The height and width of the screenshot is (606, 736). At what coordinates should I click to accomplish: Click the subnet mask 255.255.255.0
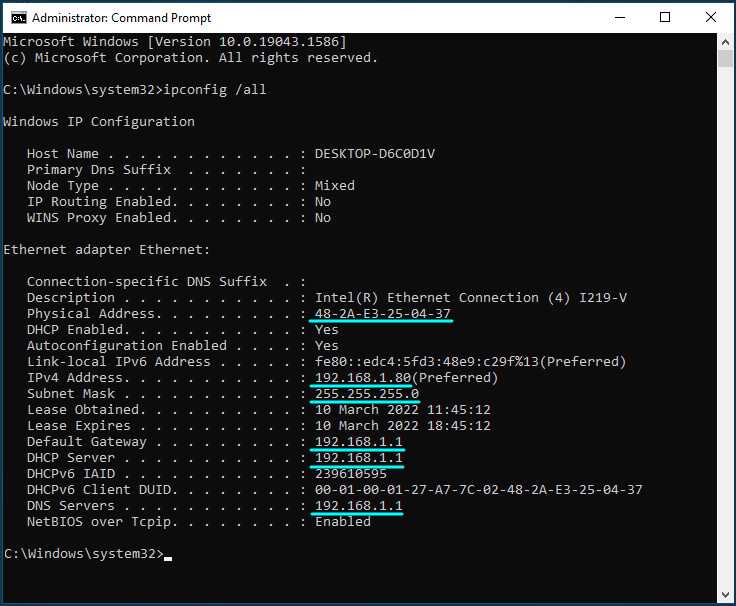point(366,393)
